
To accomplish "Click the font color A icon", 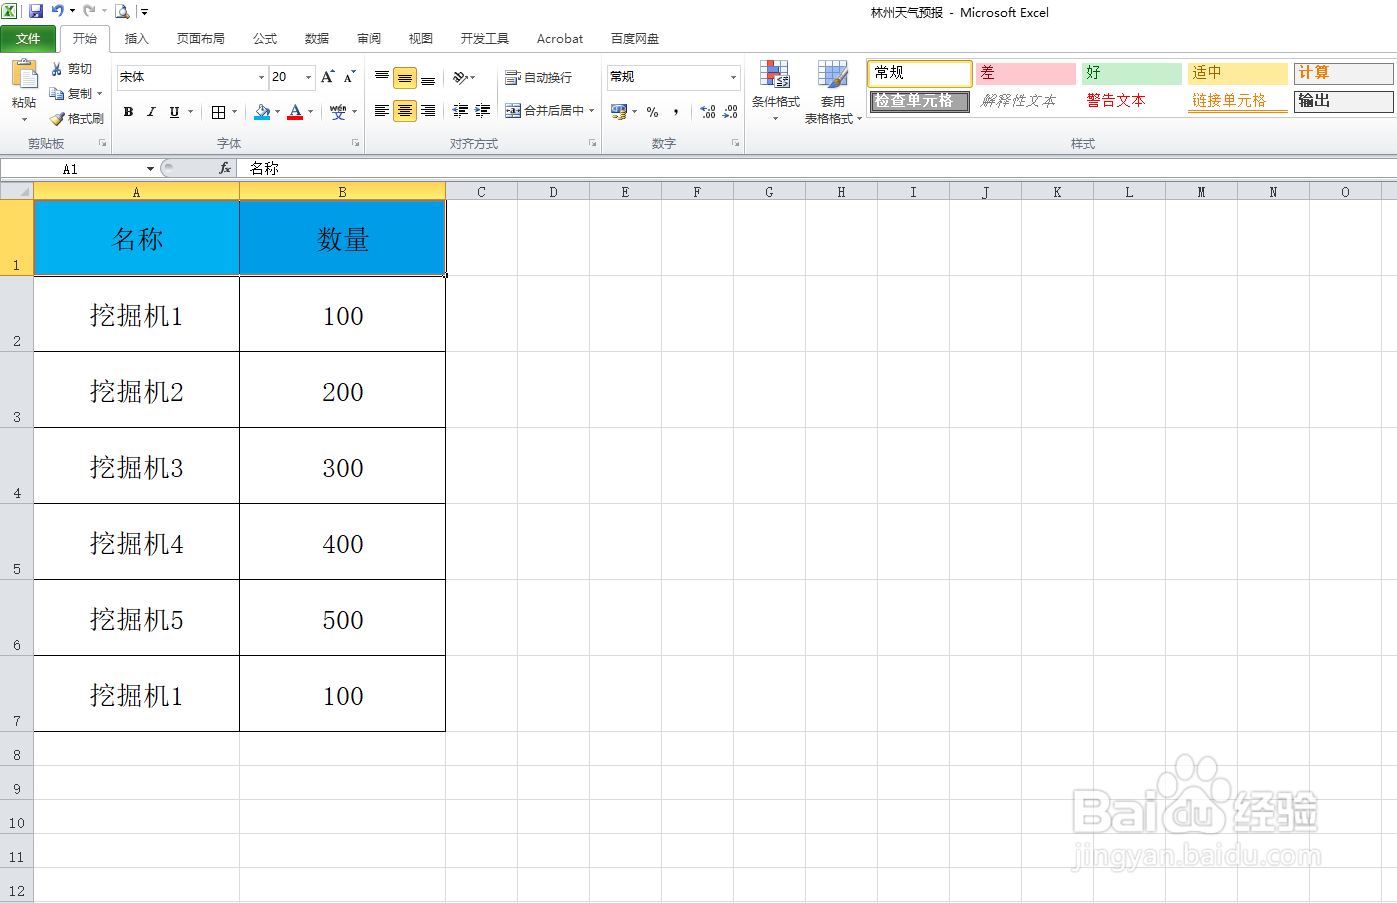I will 295,112.
